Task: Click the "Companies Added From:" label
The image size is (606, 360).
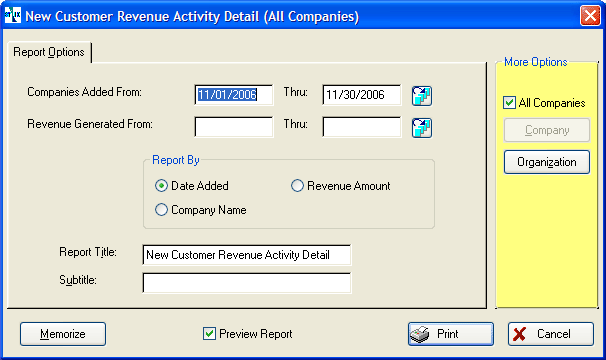Action: tap(84, 92)
